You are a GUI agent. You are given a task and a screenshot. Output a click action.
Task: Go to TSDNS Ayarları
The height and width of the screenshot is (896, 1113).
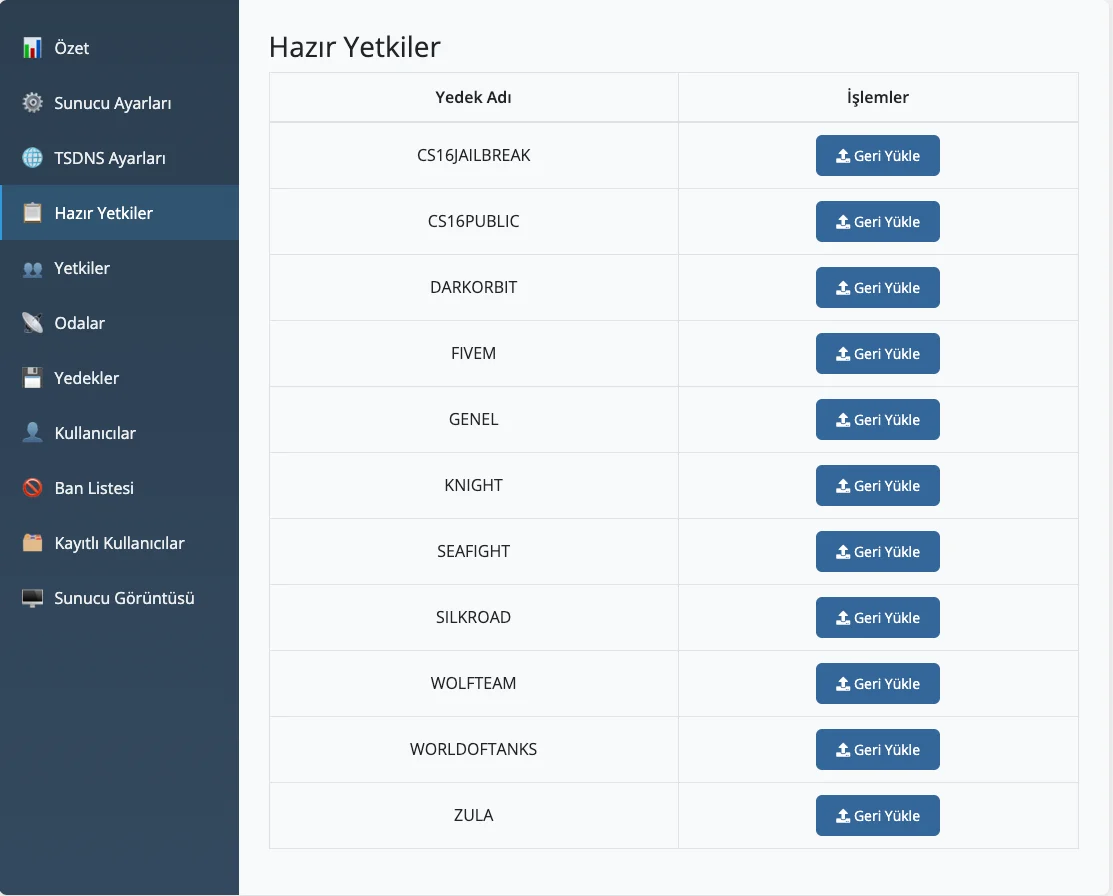(x=119, y=158)
